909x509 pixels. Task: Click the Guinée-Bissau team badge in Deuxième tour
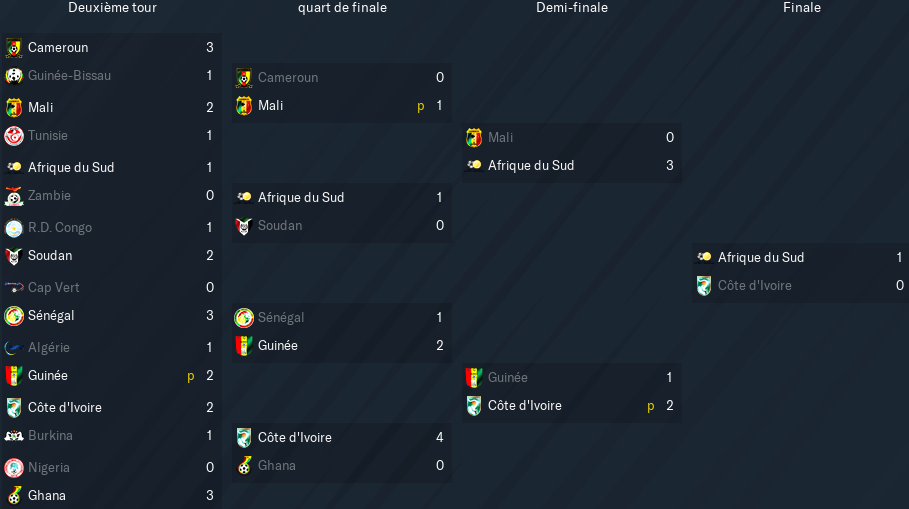point(14,76)
